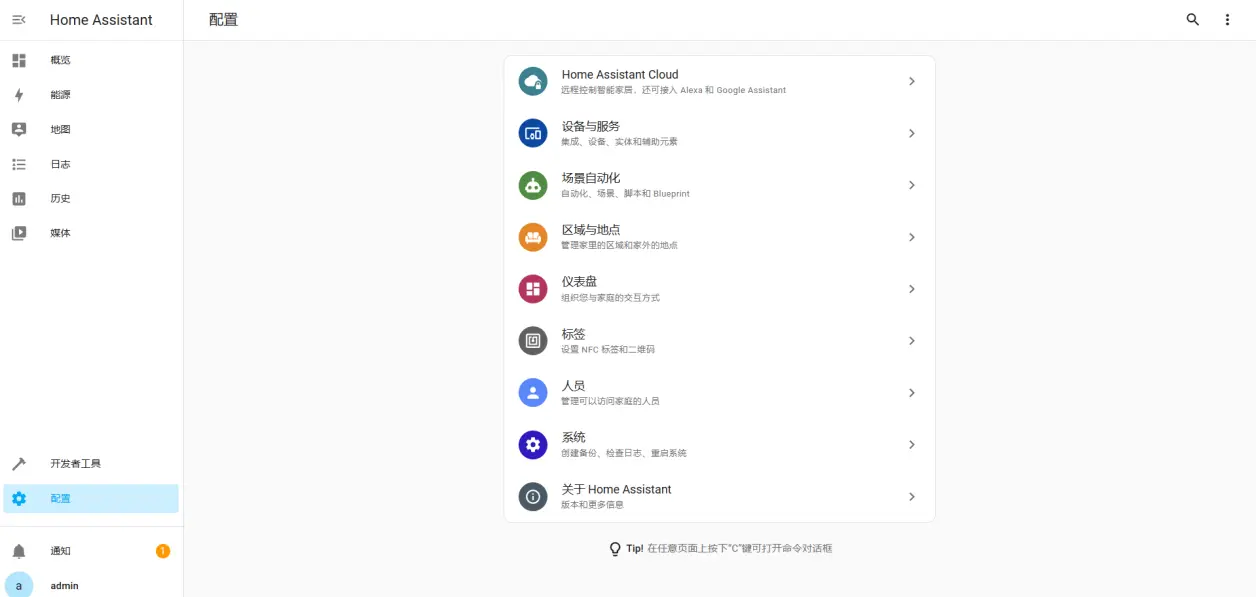Click text 版本和更多信息
Screen dimensions: 1256x597
(x=593, y=506)
